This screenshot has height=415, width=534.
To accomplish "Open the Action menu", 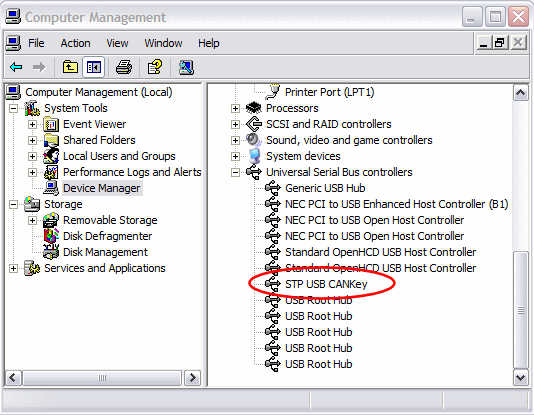I will [75, 43].
